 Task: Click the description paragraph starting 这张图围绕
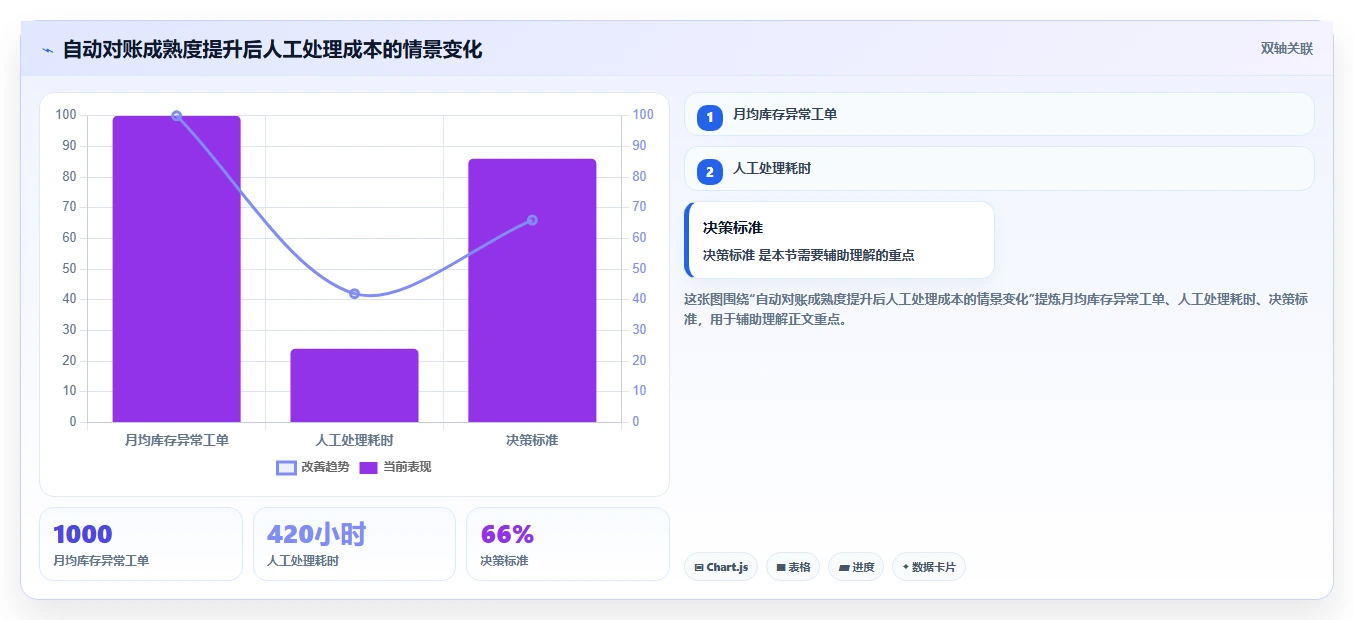pyautogui.click(x=996, y=310)
